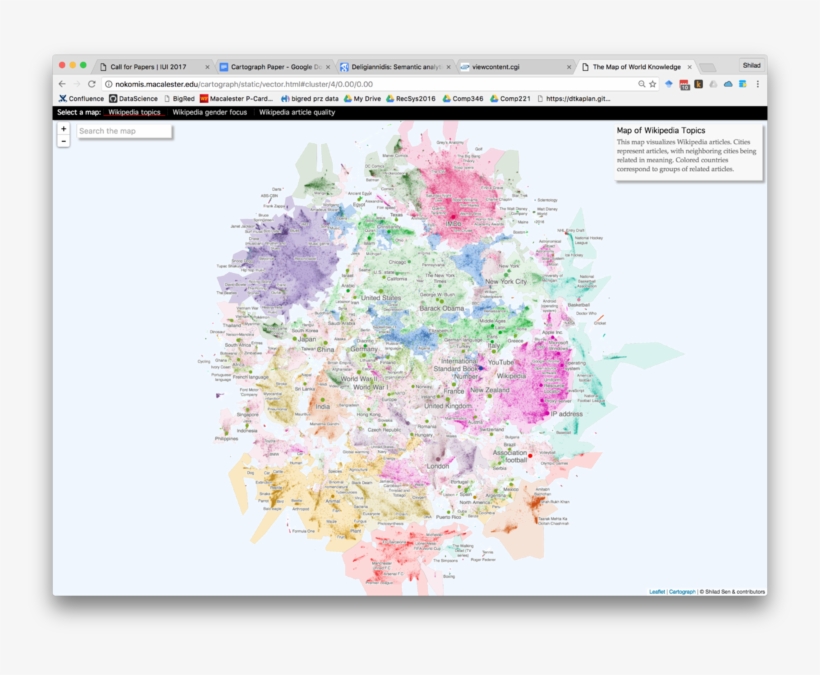The image size is (820, 675).
Task: Open a new tab with the new-tab button
Action: tap(708, 67)
